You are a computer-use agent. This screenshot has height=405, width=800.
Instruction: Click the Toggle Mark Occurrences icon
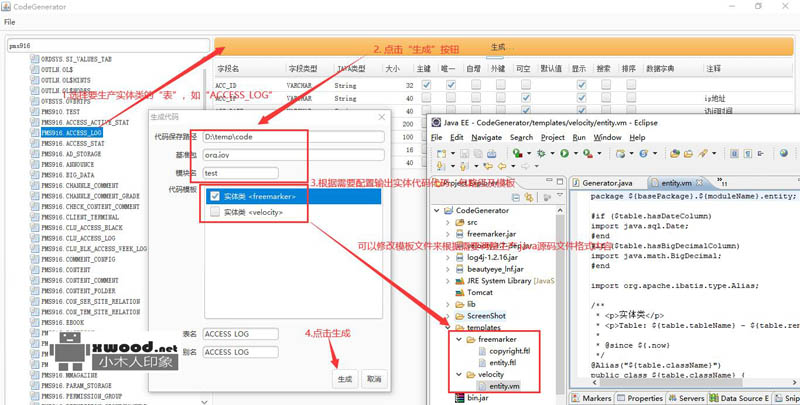point(734,154)
